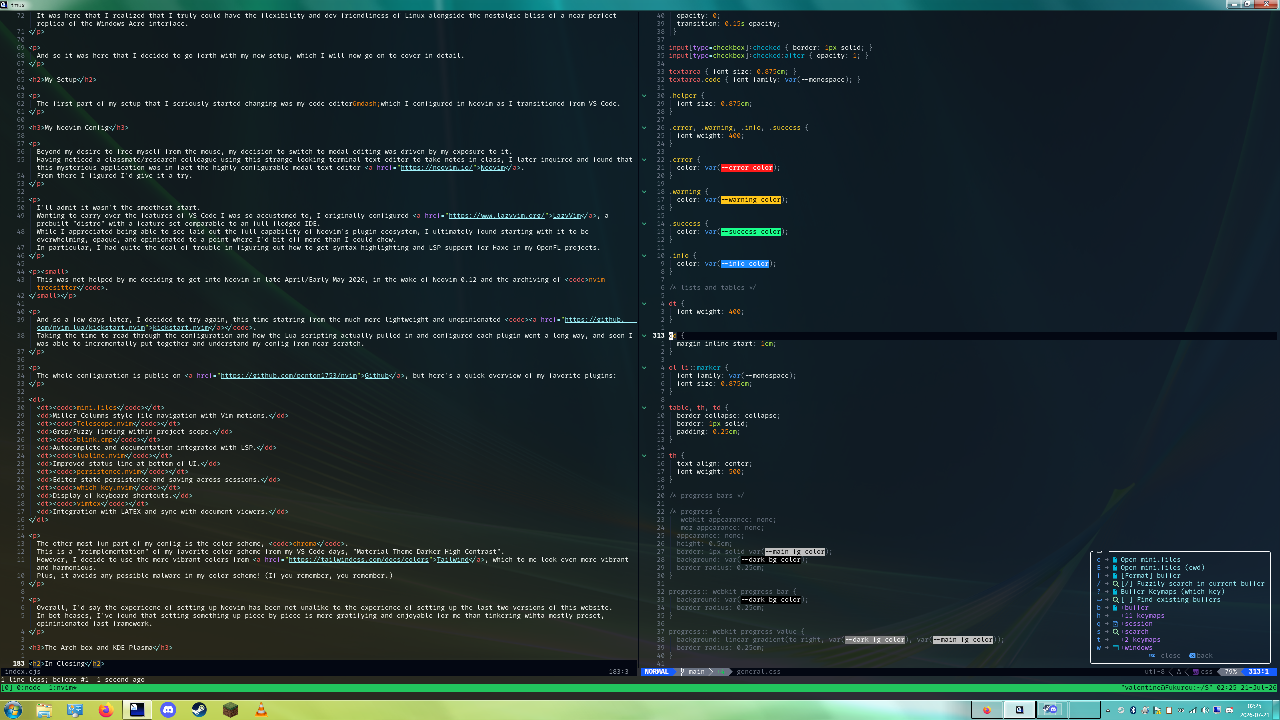Image resolution: width=1280 pixels, height=720 pixels.
Task: Click the file icon beside '+buffer' group
Action: tap(1115, 608)
